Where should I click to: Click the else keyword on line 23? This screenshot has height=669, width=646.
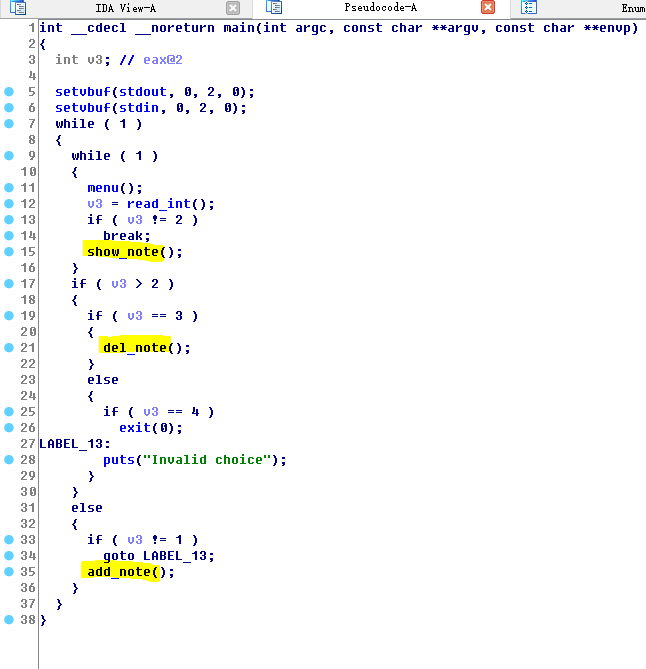[103, 380]
